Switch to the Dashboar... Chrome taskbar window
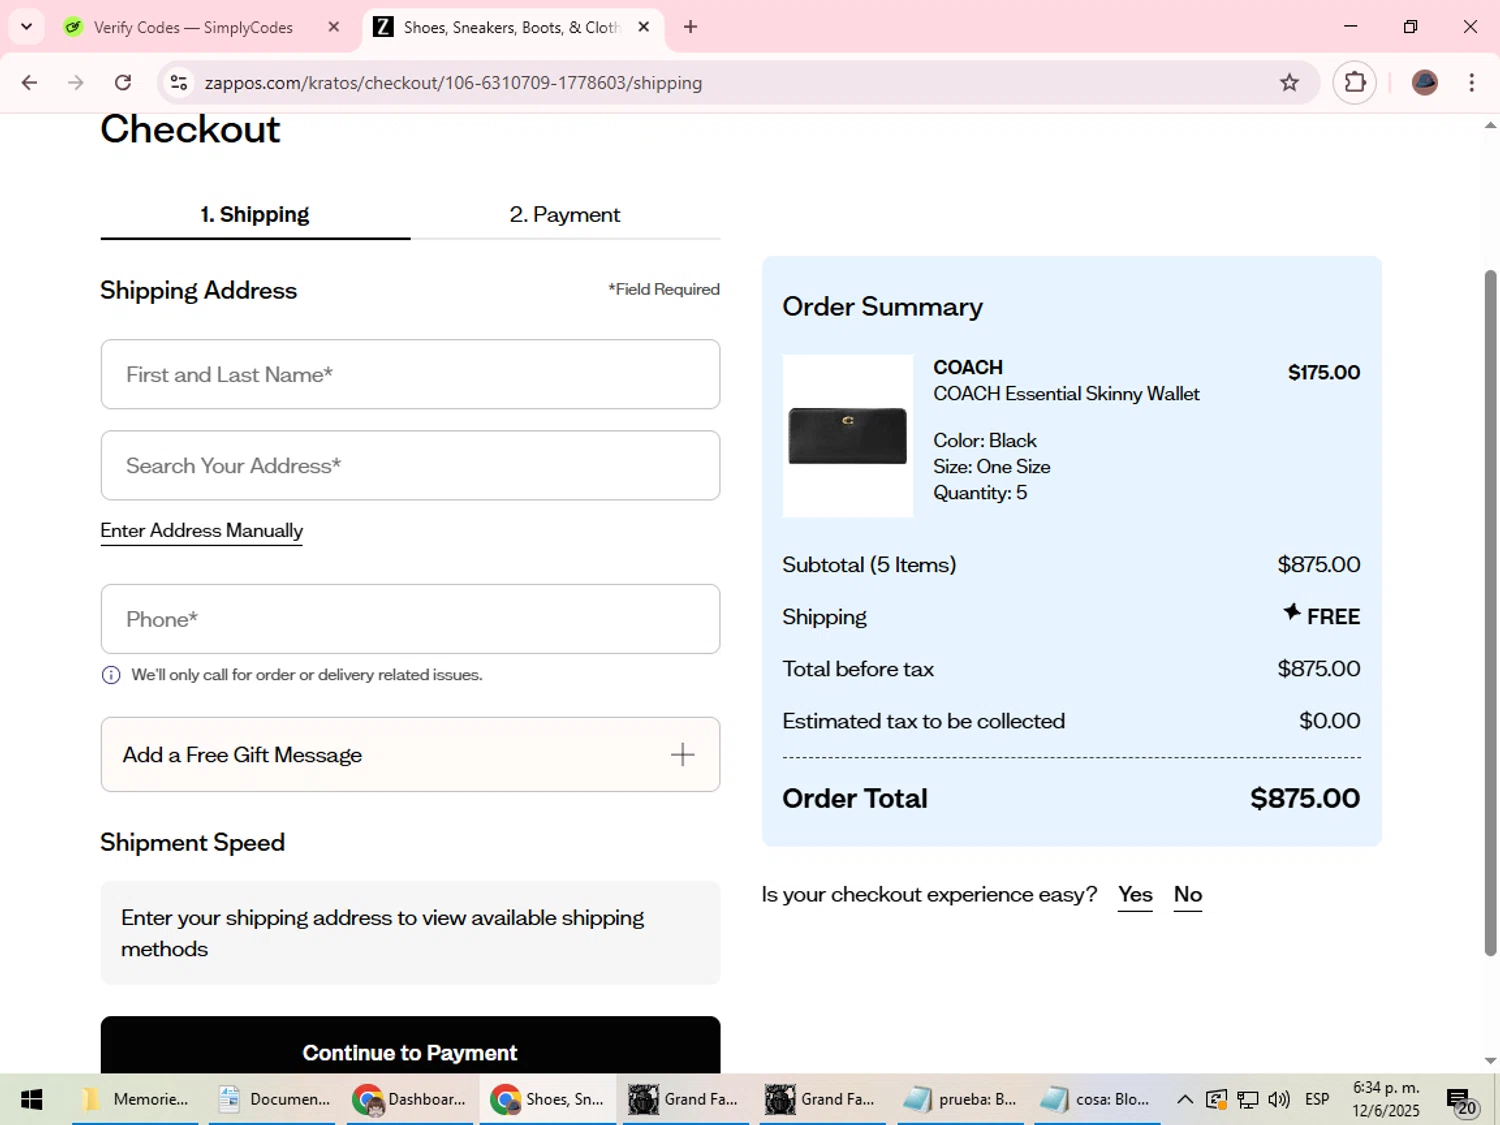 (x=410, y=1100)
